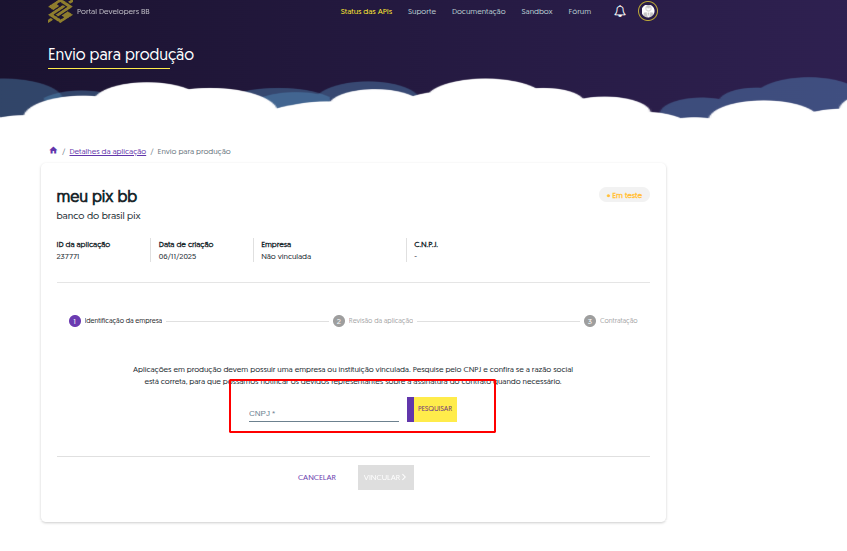Select step 3 circle Contratação

coord(590,321)
